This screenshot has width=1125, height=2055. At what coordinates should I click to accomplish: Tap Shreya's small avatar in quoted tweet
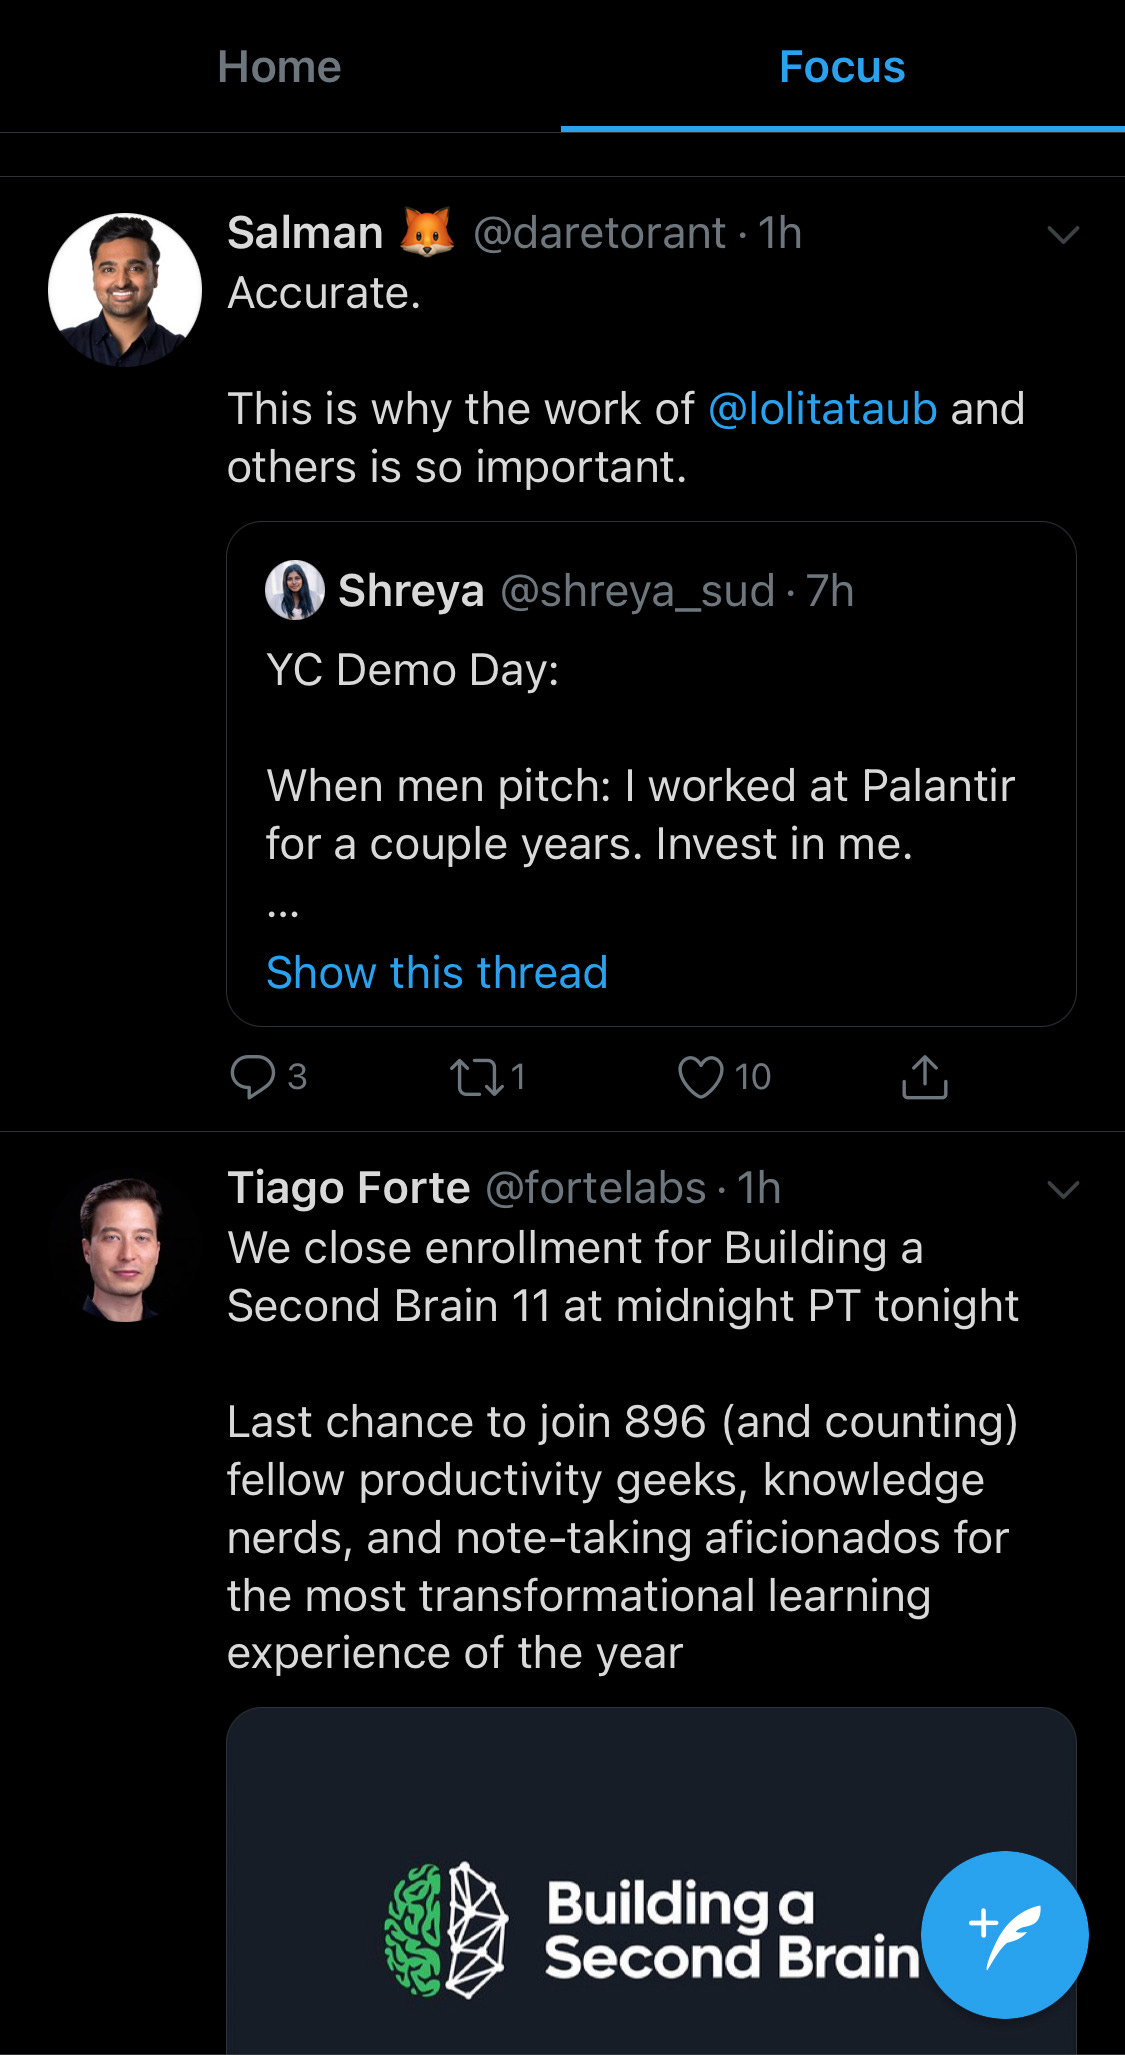[294, 590]
